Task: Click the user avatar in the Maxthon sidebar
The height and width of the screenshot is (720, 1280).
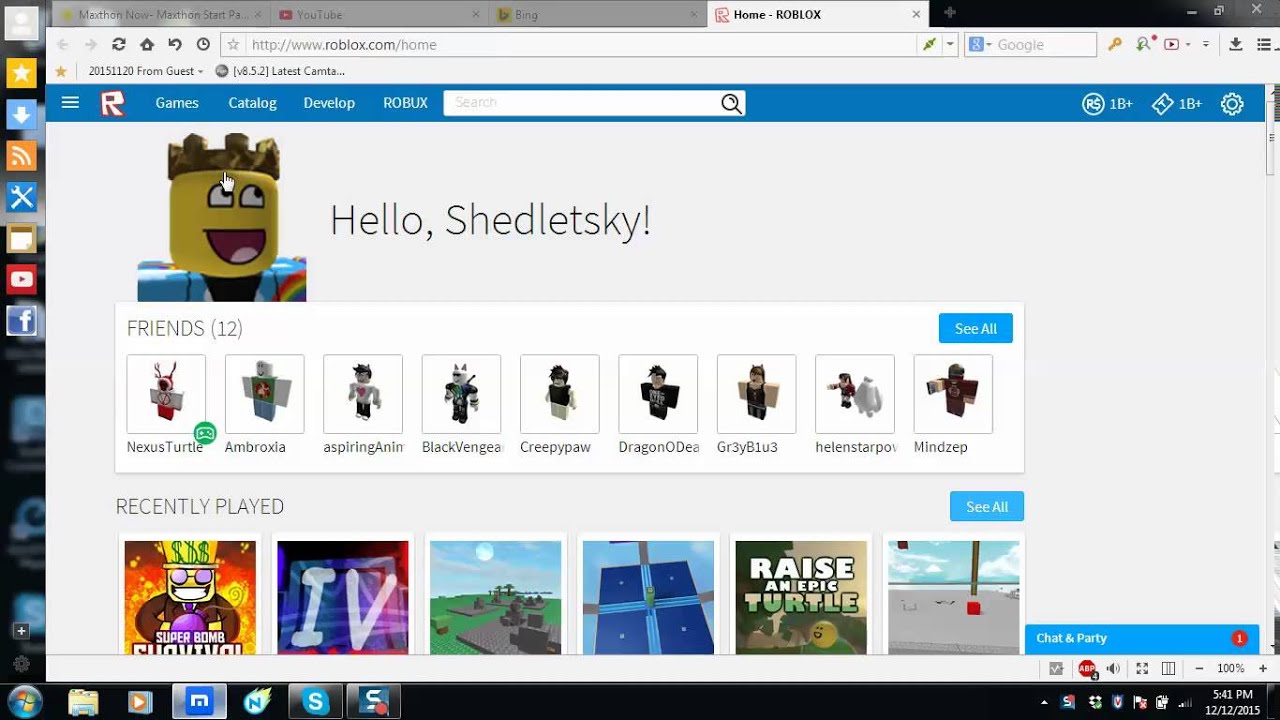Action: [21, 24]
